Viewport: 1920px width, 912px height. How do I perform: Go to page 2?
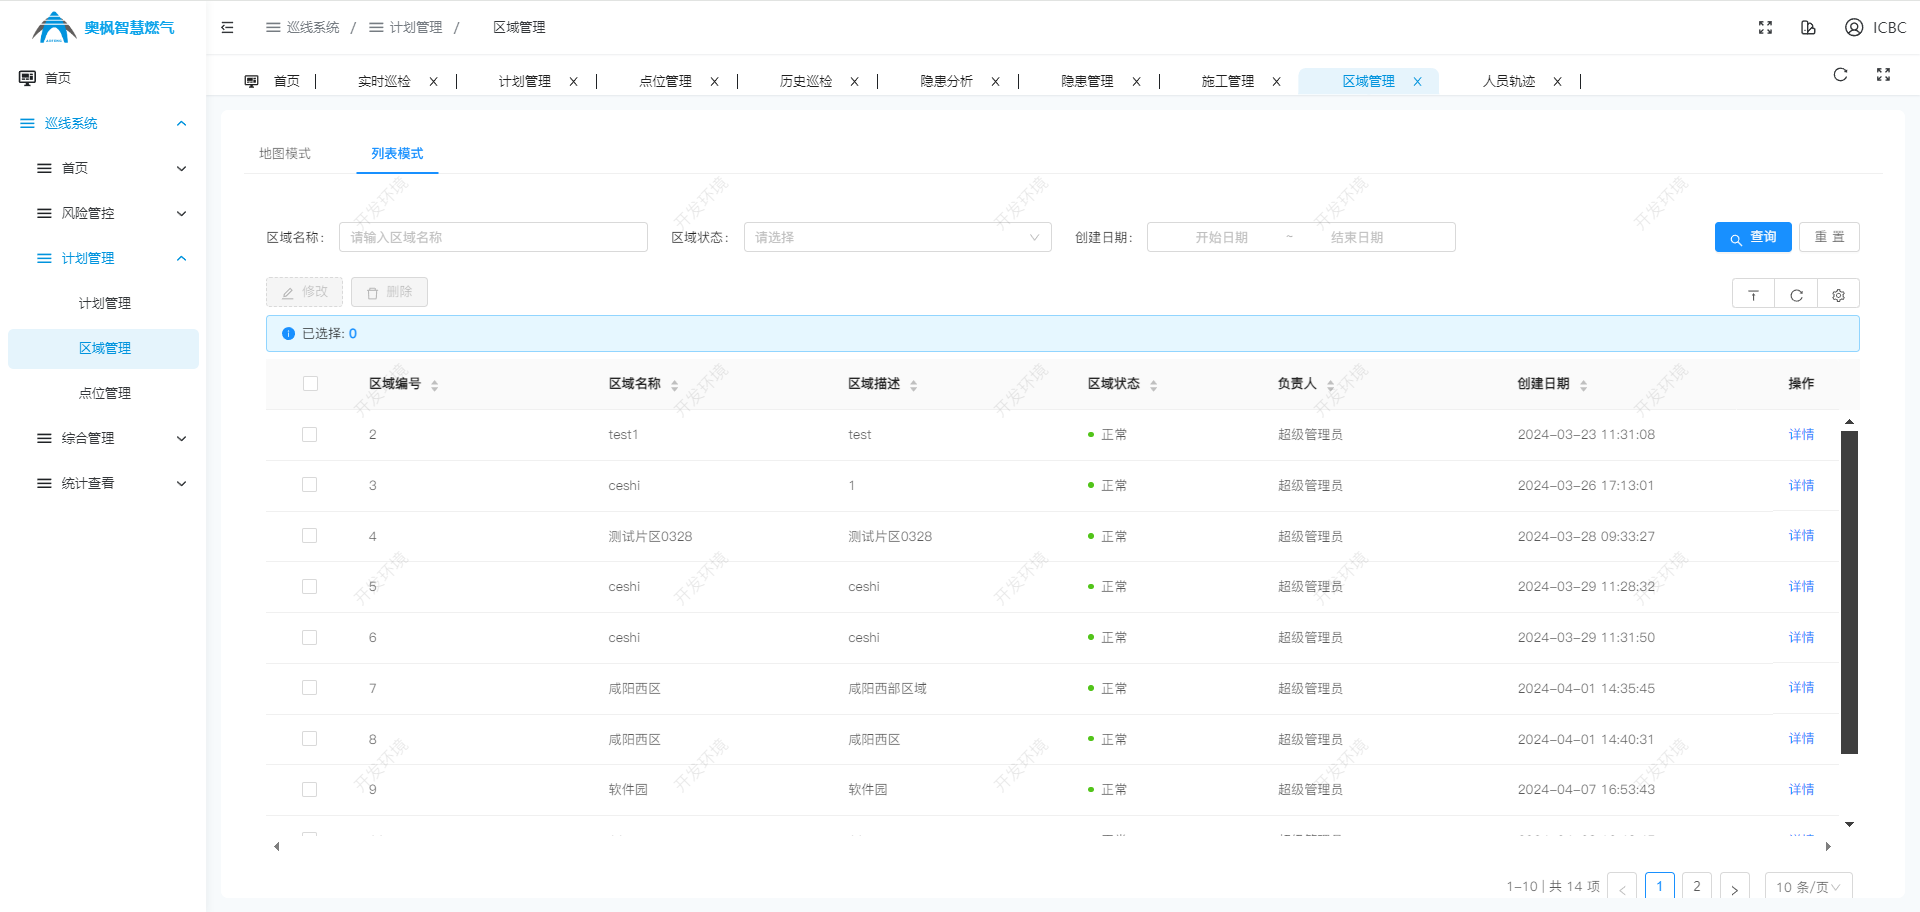[1697, 887]
